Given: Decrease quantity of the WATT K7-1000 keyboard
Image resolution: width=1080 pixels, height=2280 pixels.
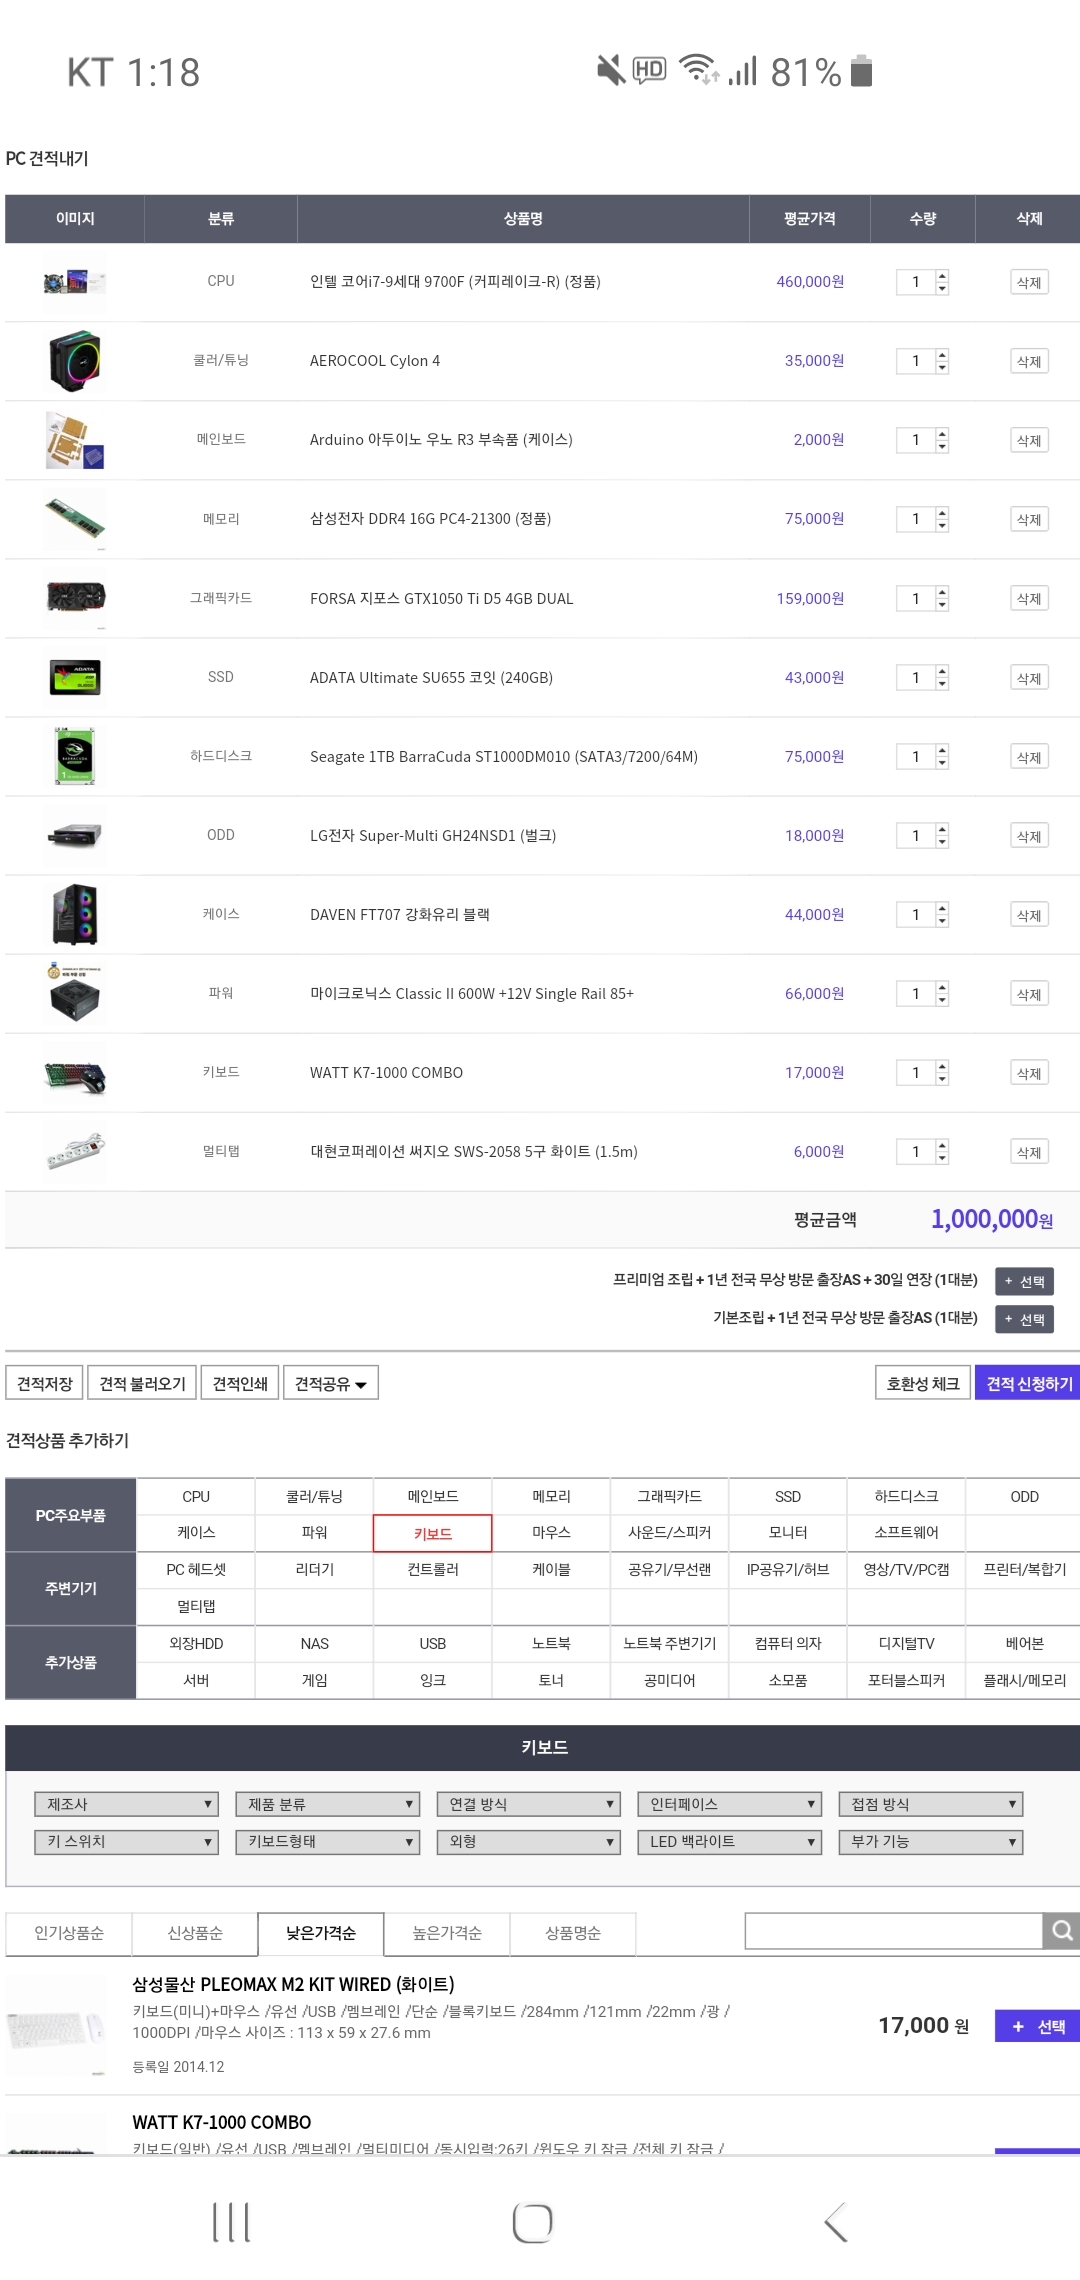Looking at the screenshot, I should tap(942, 1079).
